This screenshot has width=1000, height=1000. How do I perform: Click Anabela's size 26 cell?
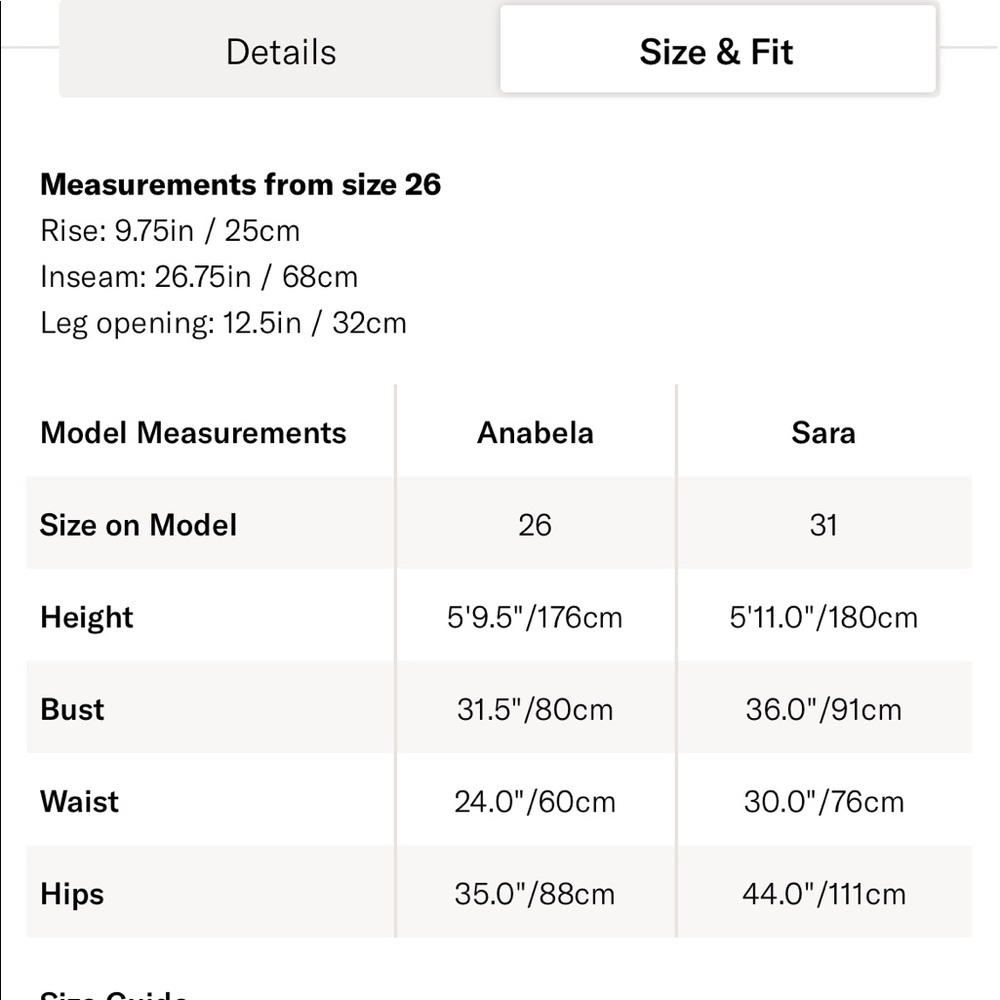(x=535, y=525)
